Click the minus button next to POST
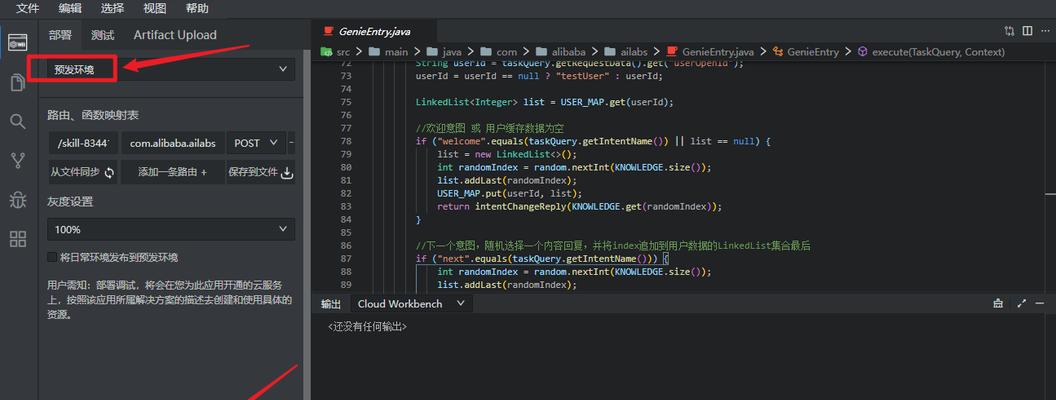1056x400 pixels. 291,143
